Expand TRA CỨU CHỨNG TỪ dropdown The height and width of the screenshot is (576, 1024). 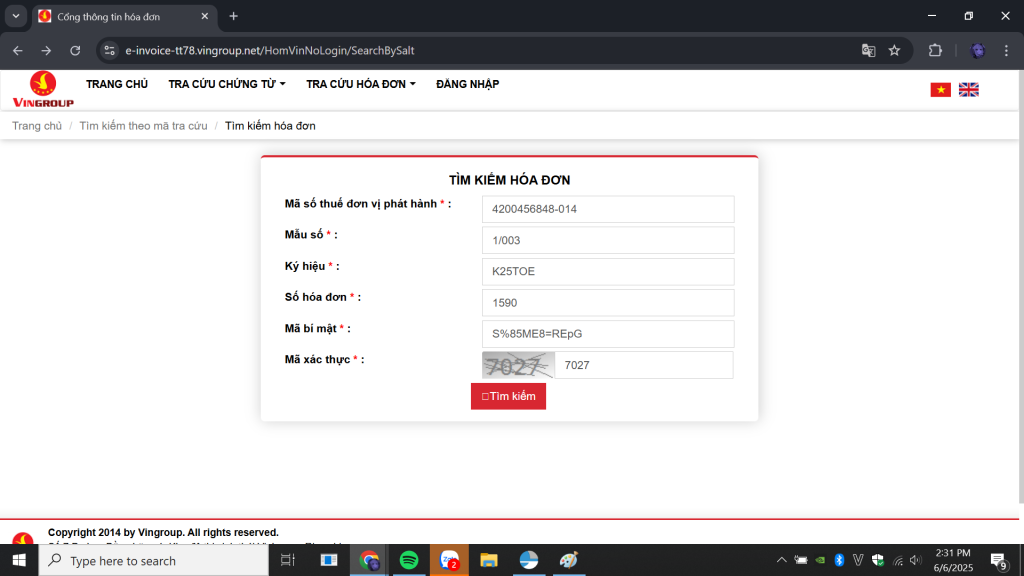(x=227, y=84)
